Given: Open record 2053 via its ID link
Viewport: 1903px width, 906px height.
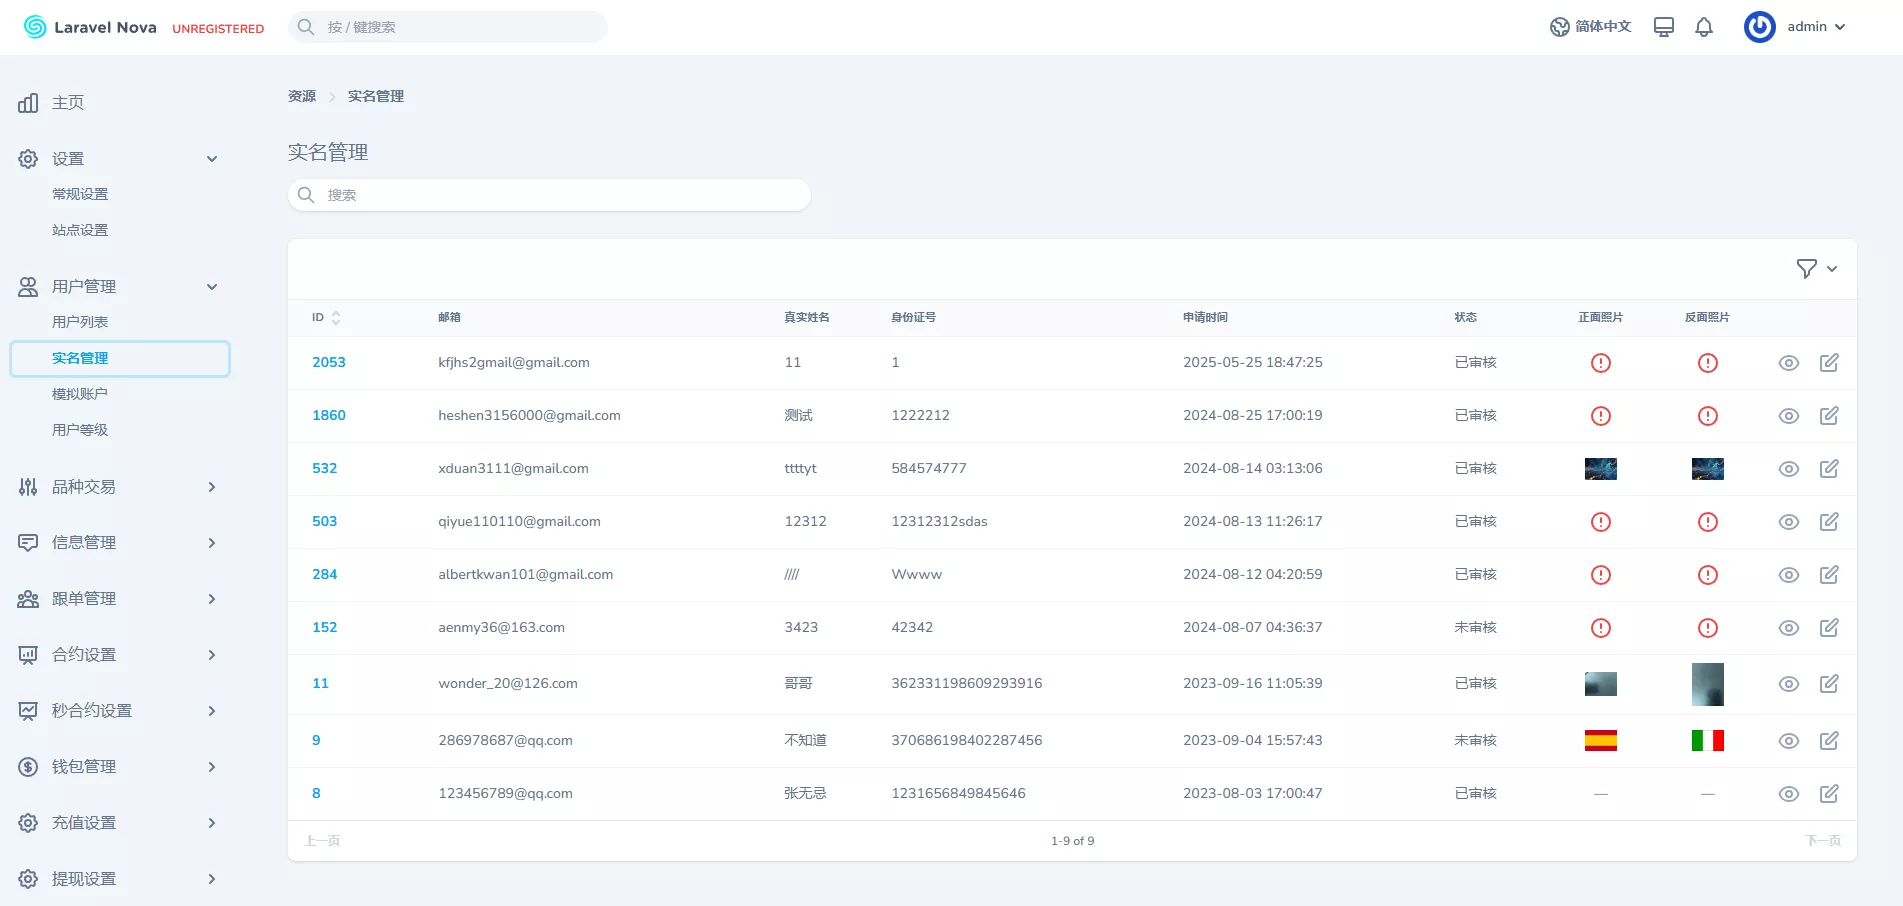Looking at the screenshot, I should click(x=328, y=362).
